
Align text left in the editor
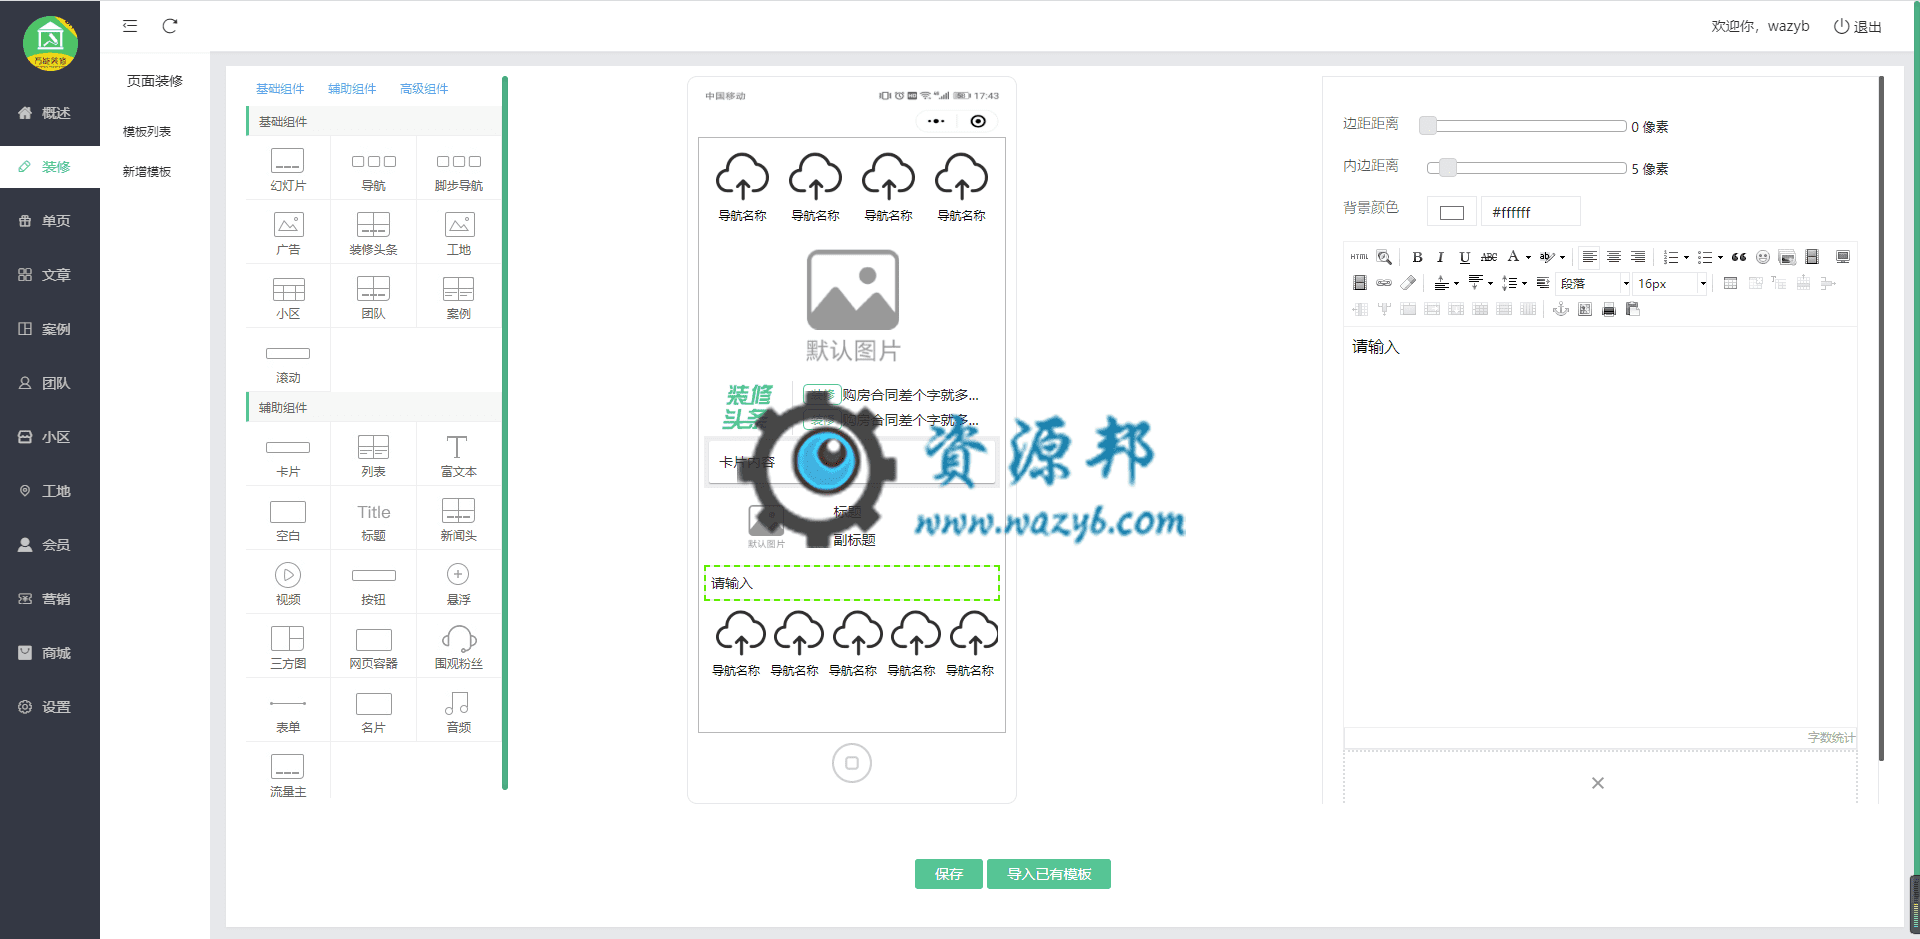pyautogui.click(x=1589, y=257)
